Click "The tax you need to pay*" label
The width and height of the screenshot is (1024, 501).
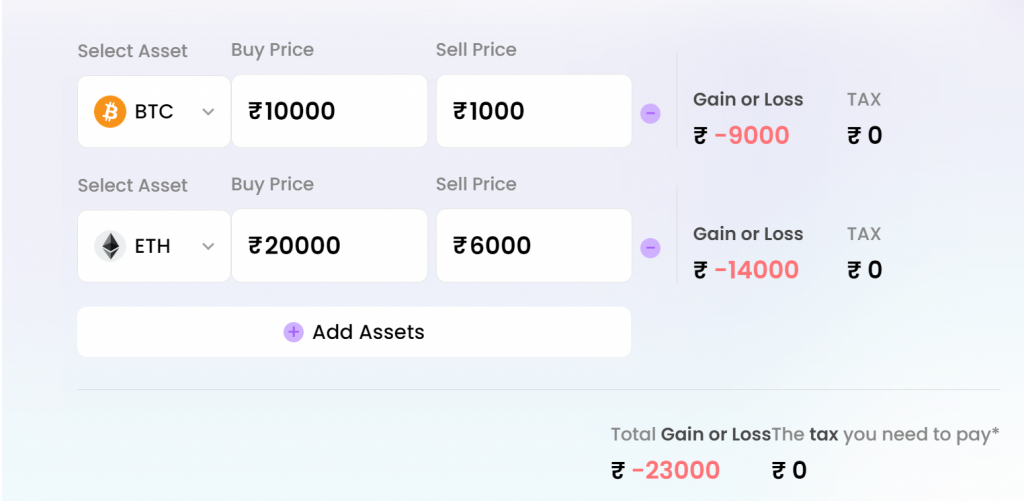pos(886,435)
